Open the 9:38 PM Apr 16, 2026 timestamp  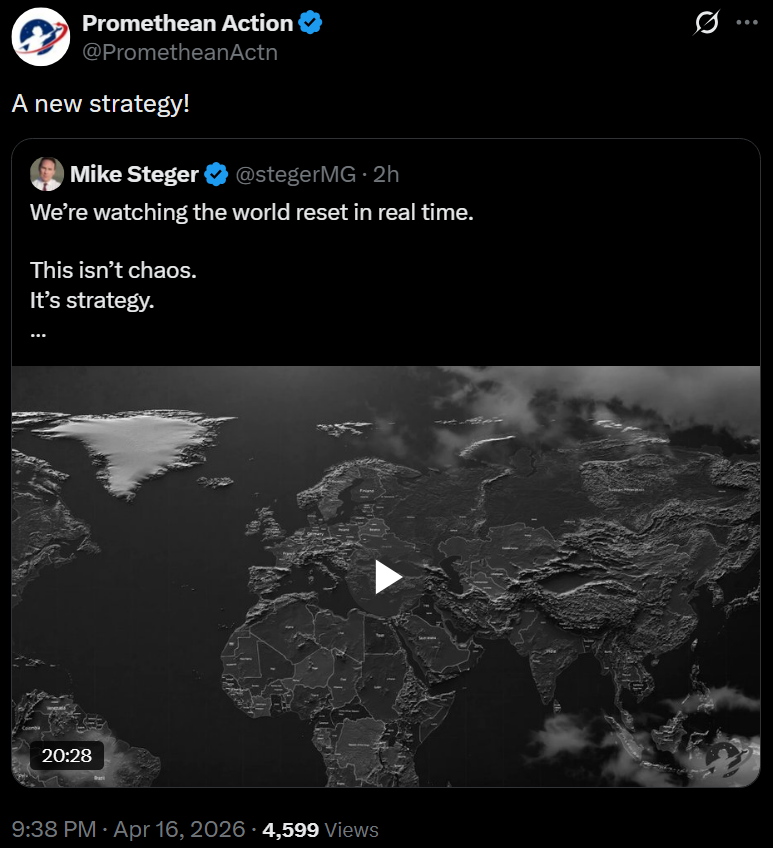(x=129, y=829)
